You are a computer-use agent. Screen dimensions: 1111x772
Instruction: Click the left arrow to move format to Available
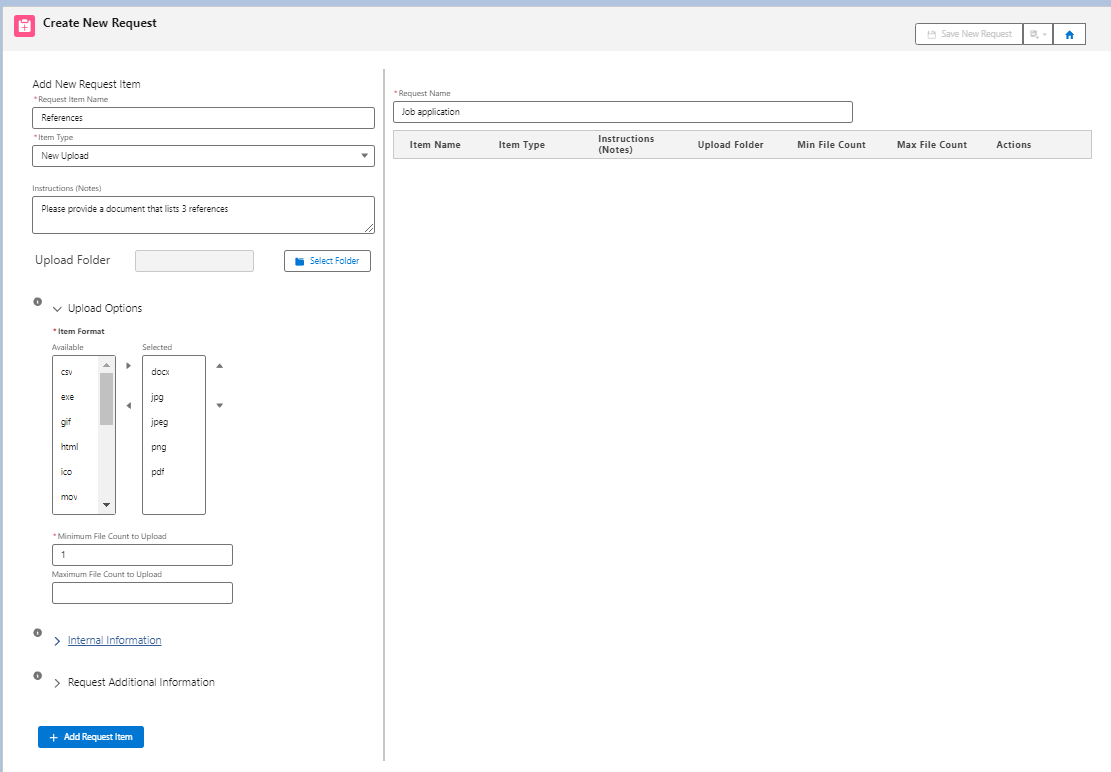click(x=128, y=405)
